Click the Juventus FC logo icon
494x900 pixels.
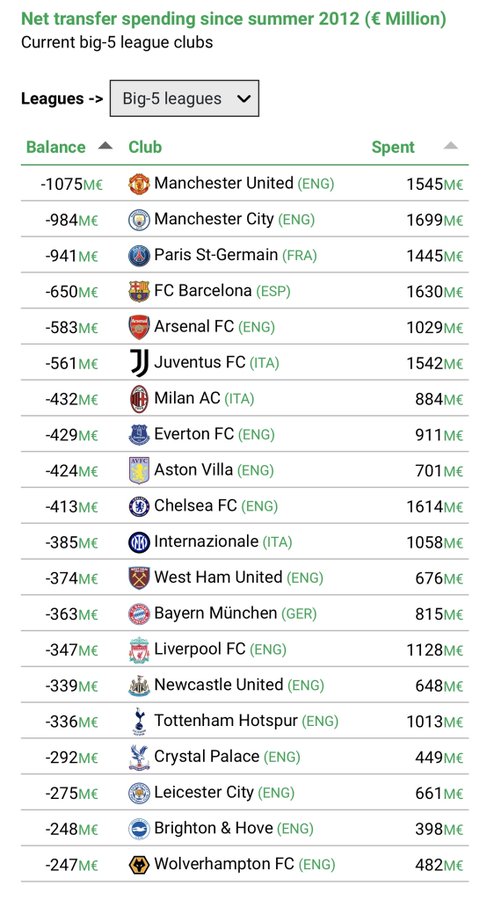(x=139, y=363)
